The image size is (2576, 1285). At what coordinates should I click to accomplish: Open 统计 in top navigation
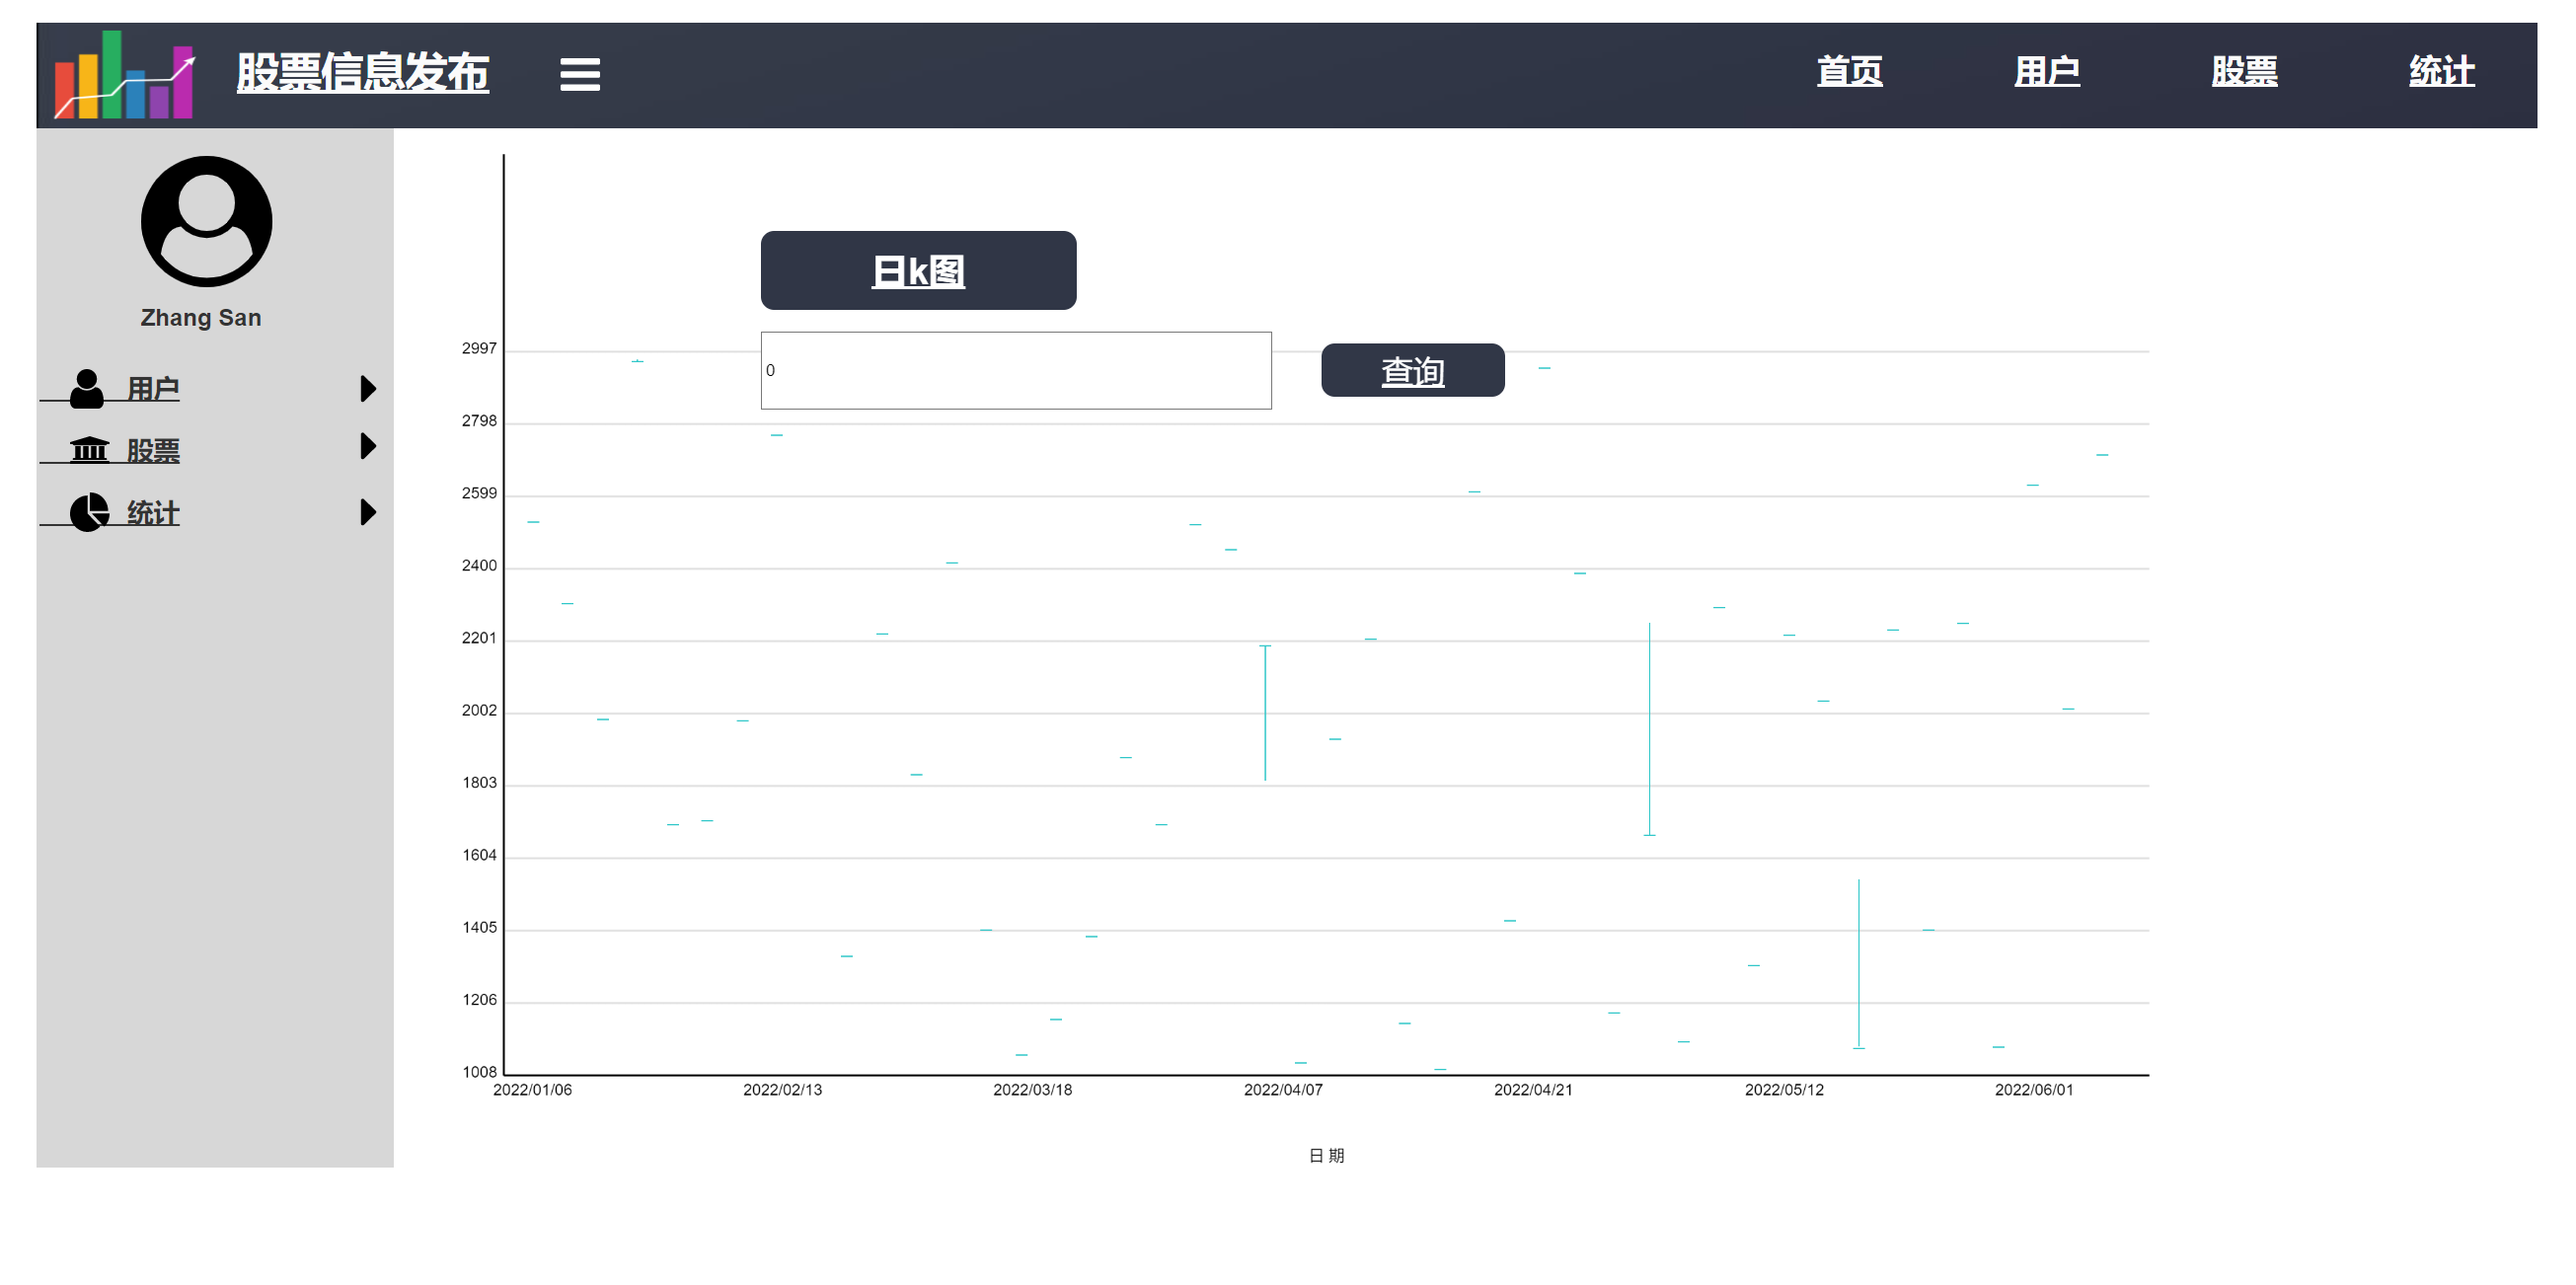click(2440, 72)
